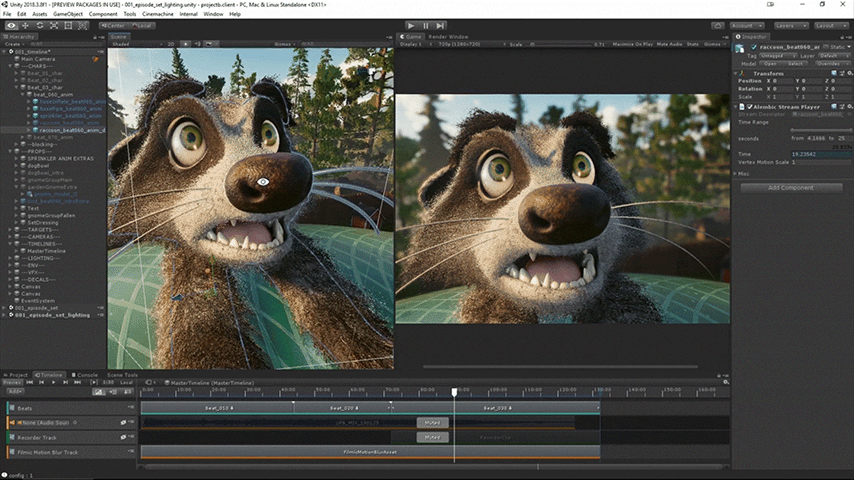Click the Time Range slider in Inspector
This screenshot has width=854, height=480.
[820, 130]
